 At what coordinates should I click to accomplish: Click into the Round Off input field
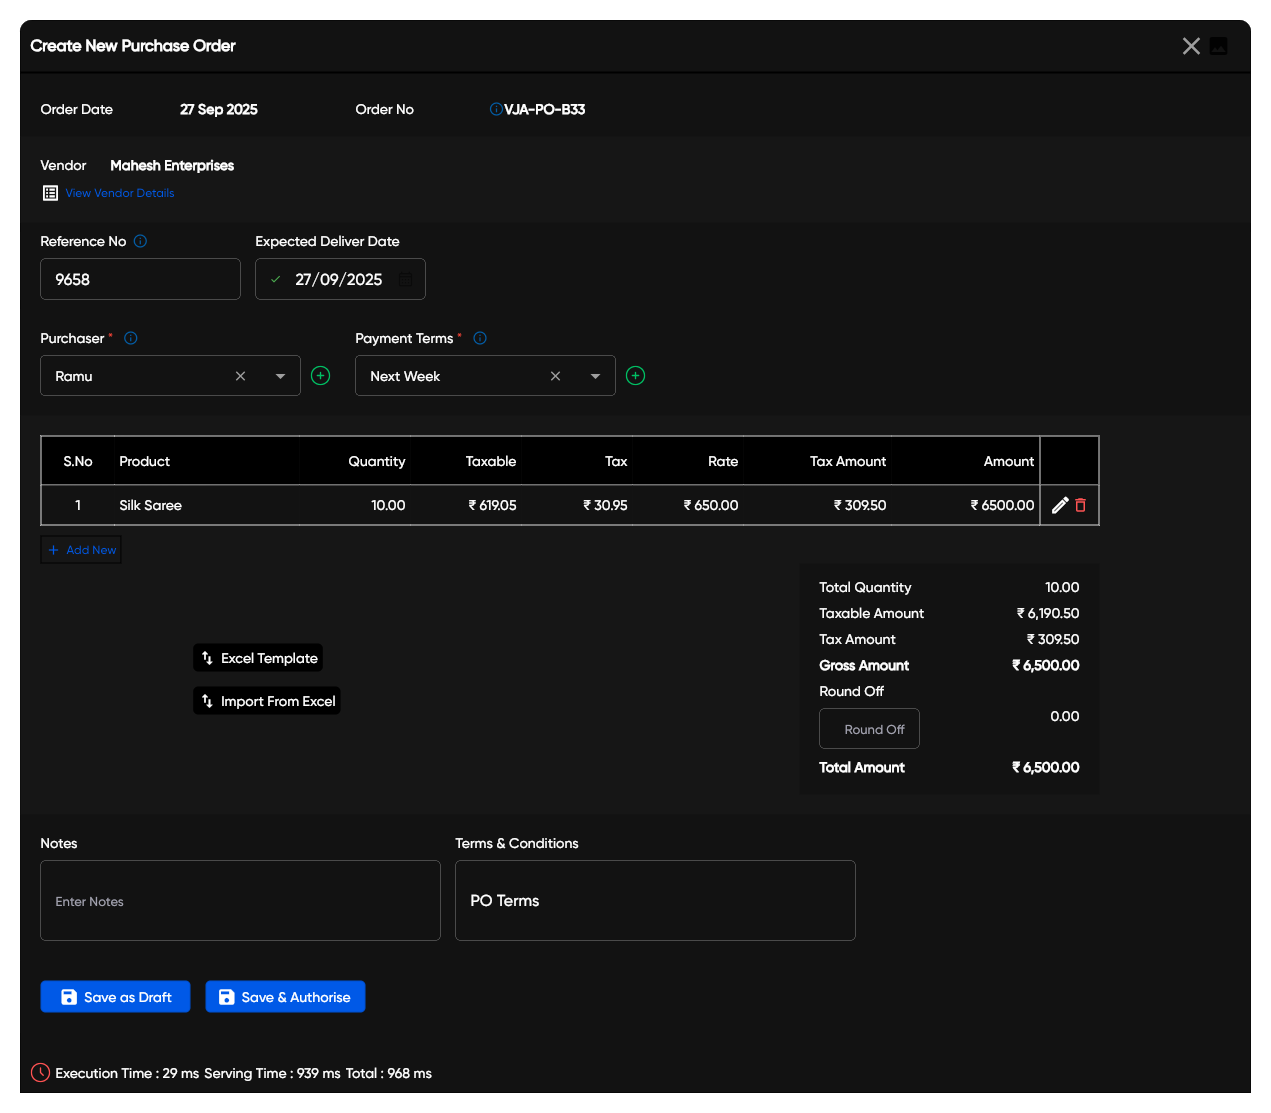coord(869,729)
